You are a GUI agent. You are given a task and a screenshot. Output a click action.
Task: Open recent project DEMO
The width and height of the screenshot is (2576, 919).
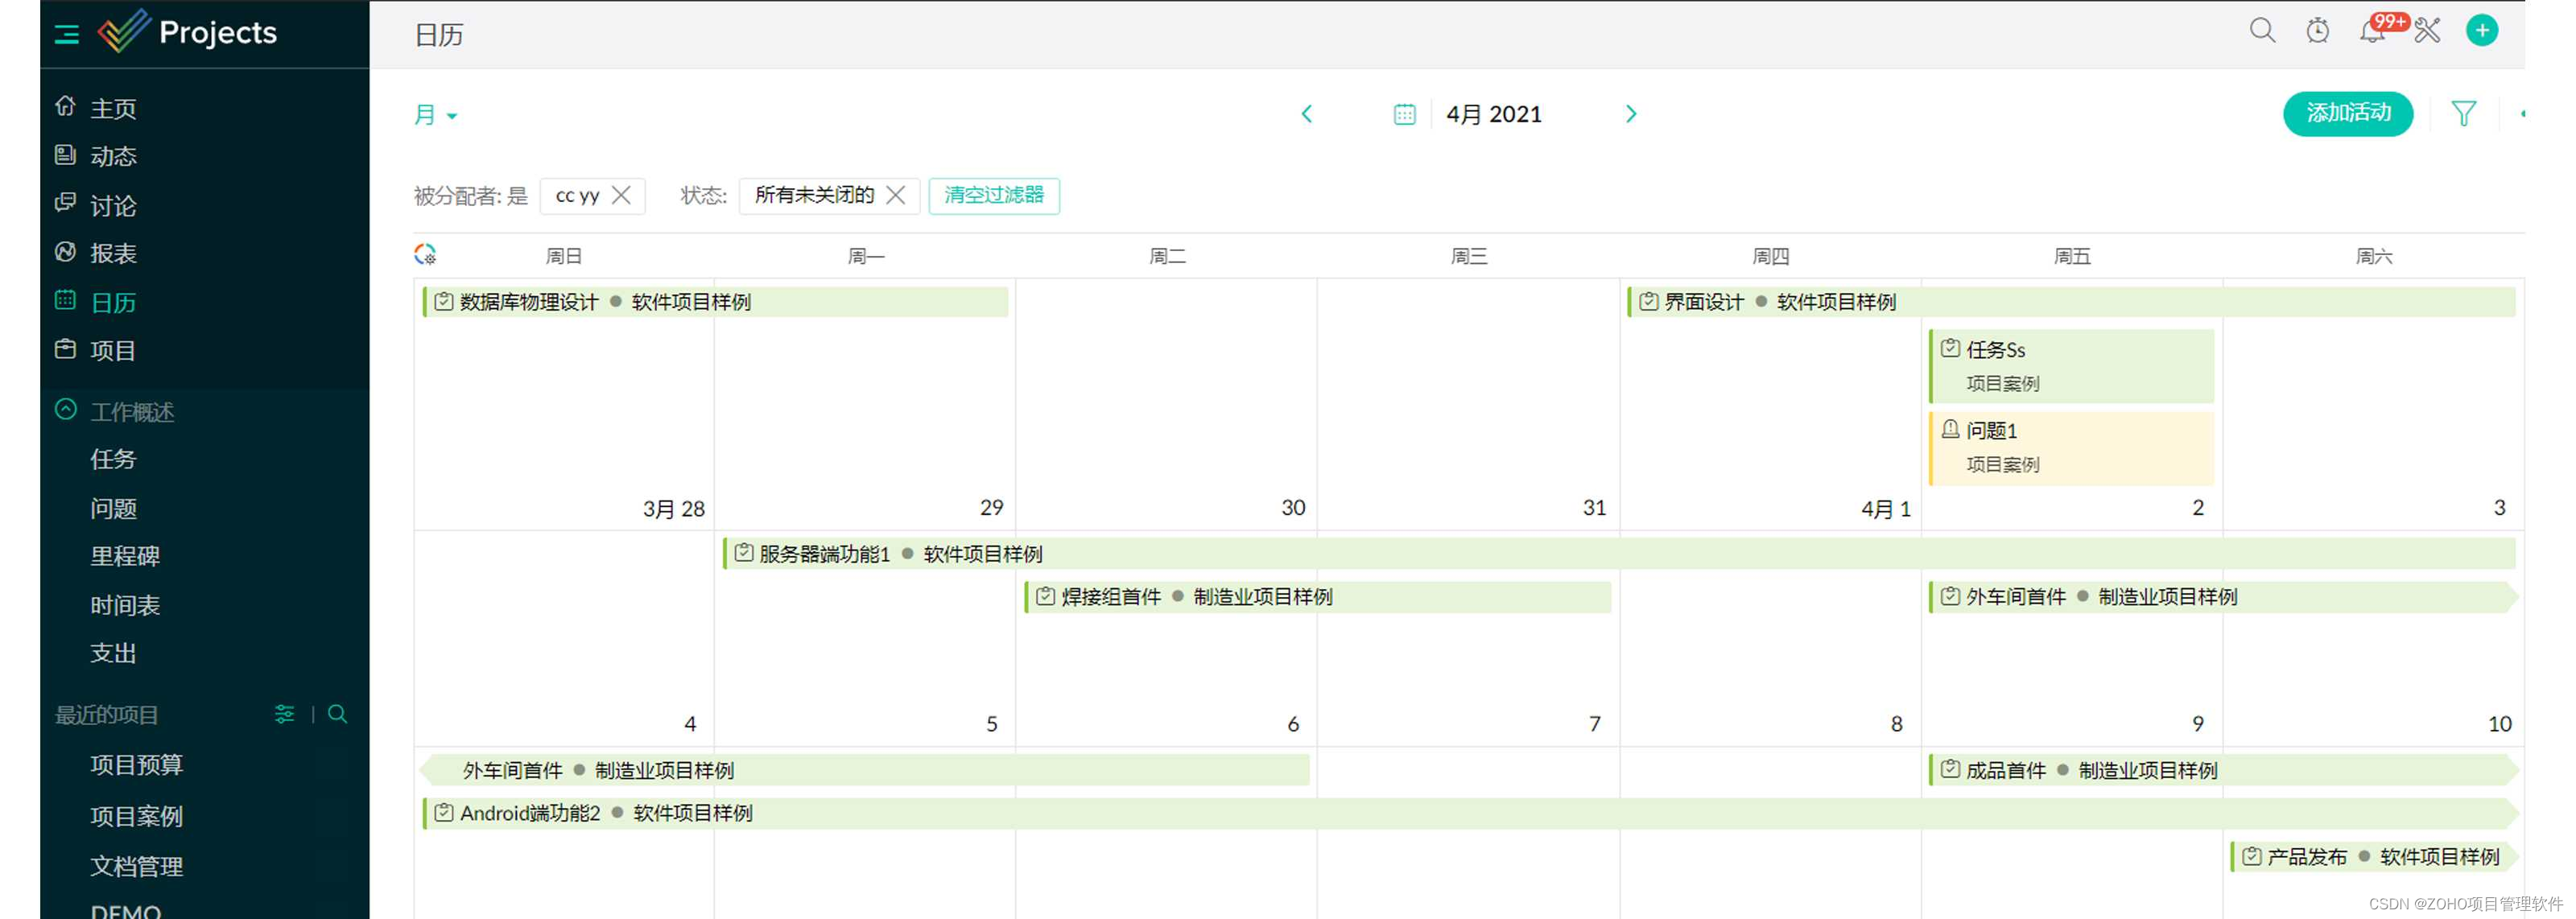[x=125, y=910]
